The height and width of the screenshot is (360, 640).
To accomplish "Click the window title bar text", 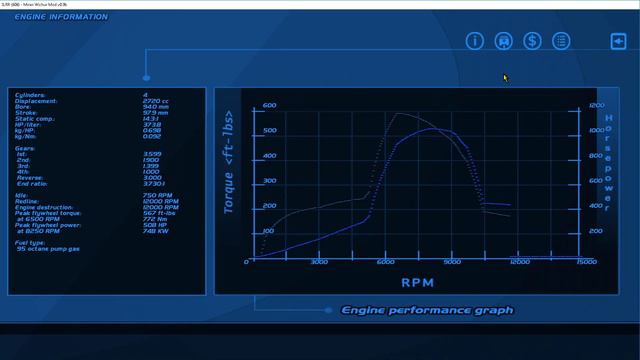I will coord(34,4).
